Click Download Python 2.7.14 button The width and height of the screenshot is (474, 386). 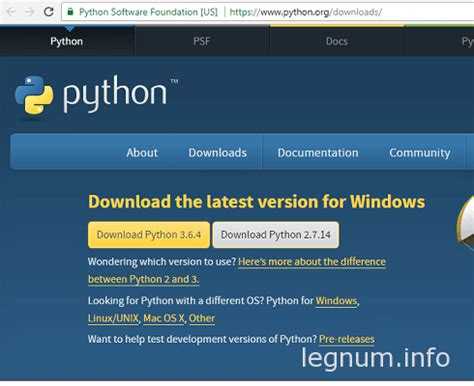276,235
